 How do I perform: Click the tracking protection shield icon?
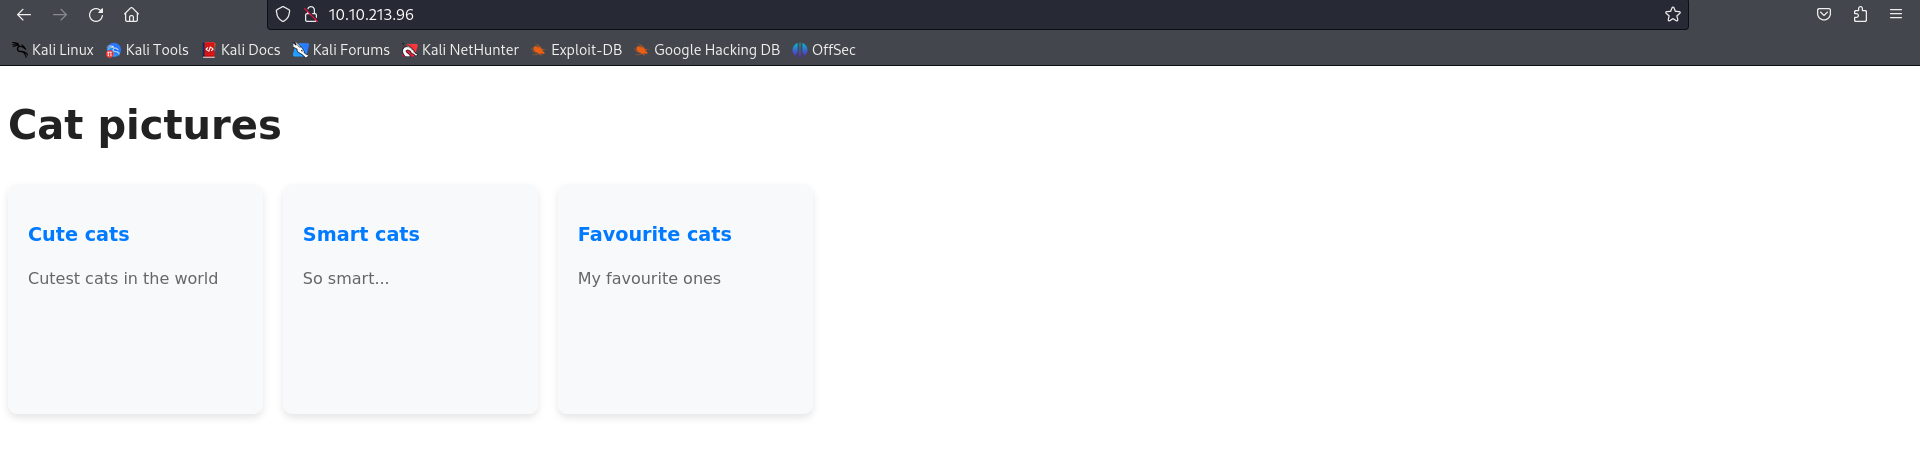pos(283,15)
